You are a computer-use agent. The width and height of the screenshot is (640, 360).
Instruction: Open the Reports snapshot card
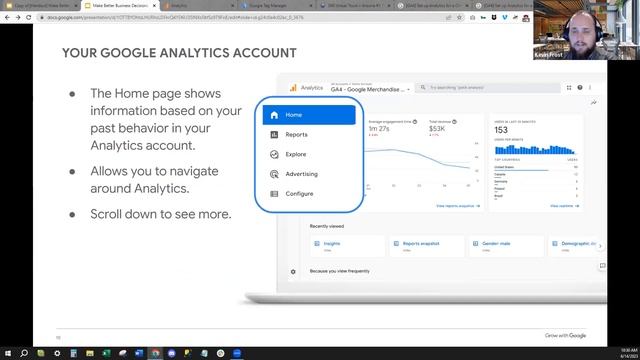(427, 246)
